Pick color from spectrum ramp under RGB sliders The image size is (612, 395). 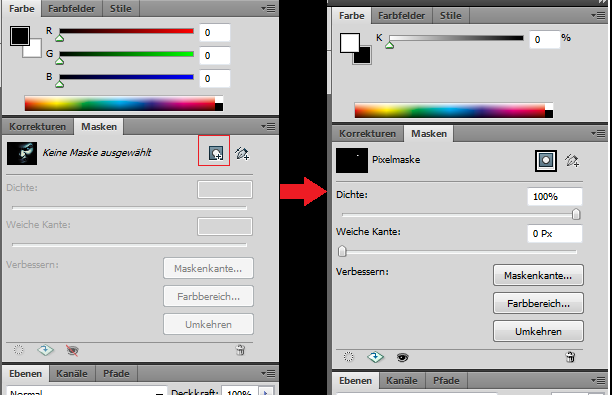tap(124, 104)
